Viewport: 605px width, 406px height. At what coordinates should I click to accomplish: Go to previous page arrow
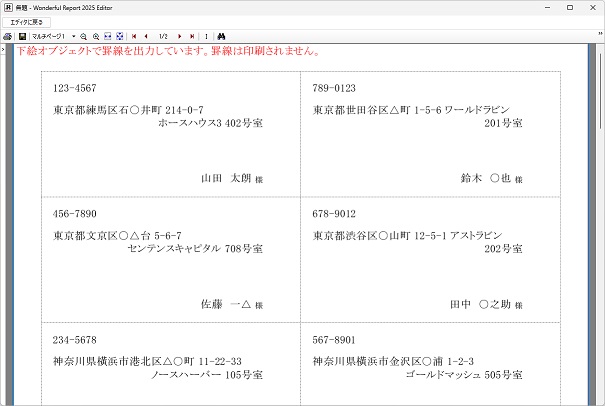click(146, 36)
